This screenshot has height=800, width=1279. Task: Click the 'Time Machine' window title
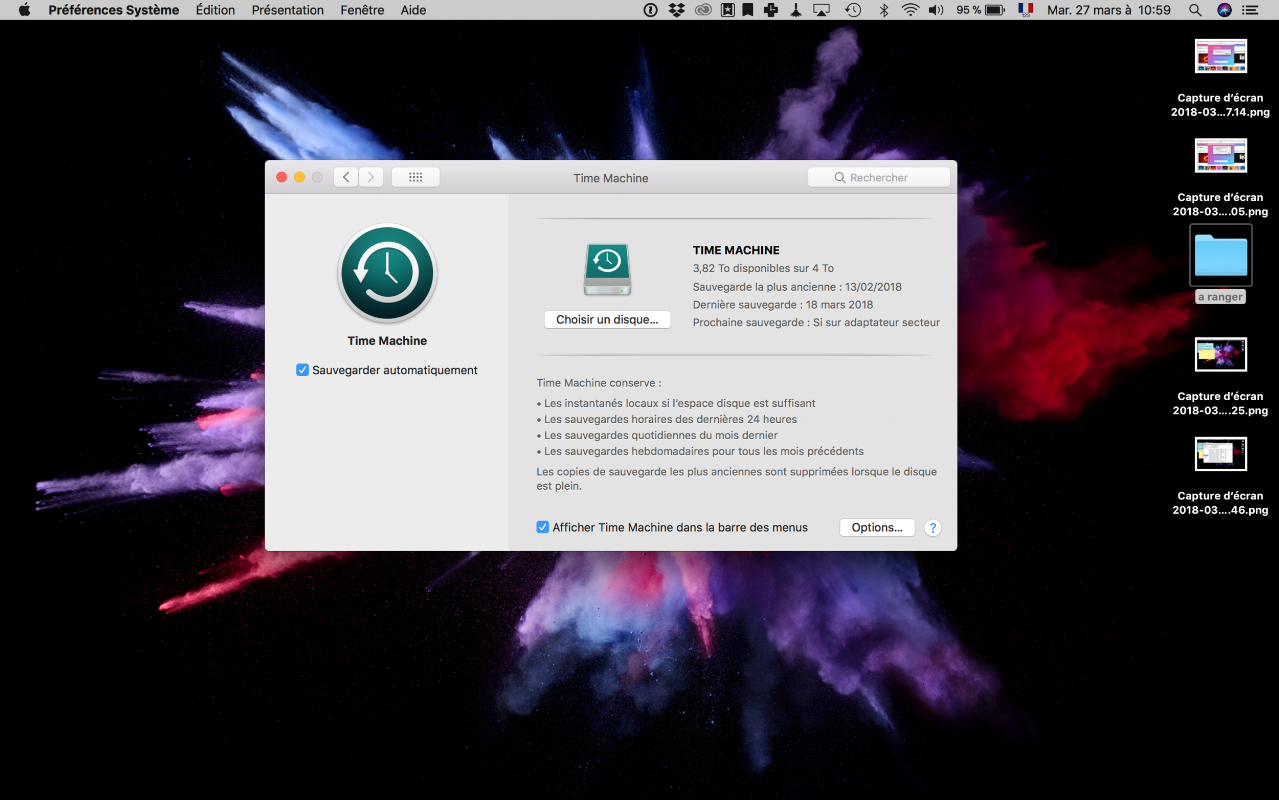tap(611, 178)
